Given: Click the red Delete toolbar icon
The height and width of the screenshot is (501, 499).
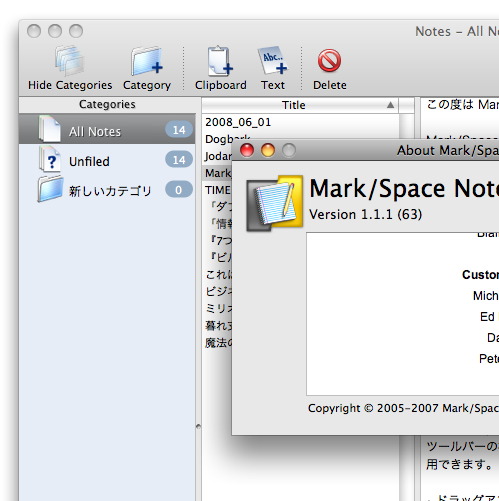Looking at the screenshot, I should (x=329, y=61).
